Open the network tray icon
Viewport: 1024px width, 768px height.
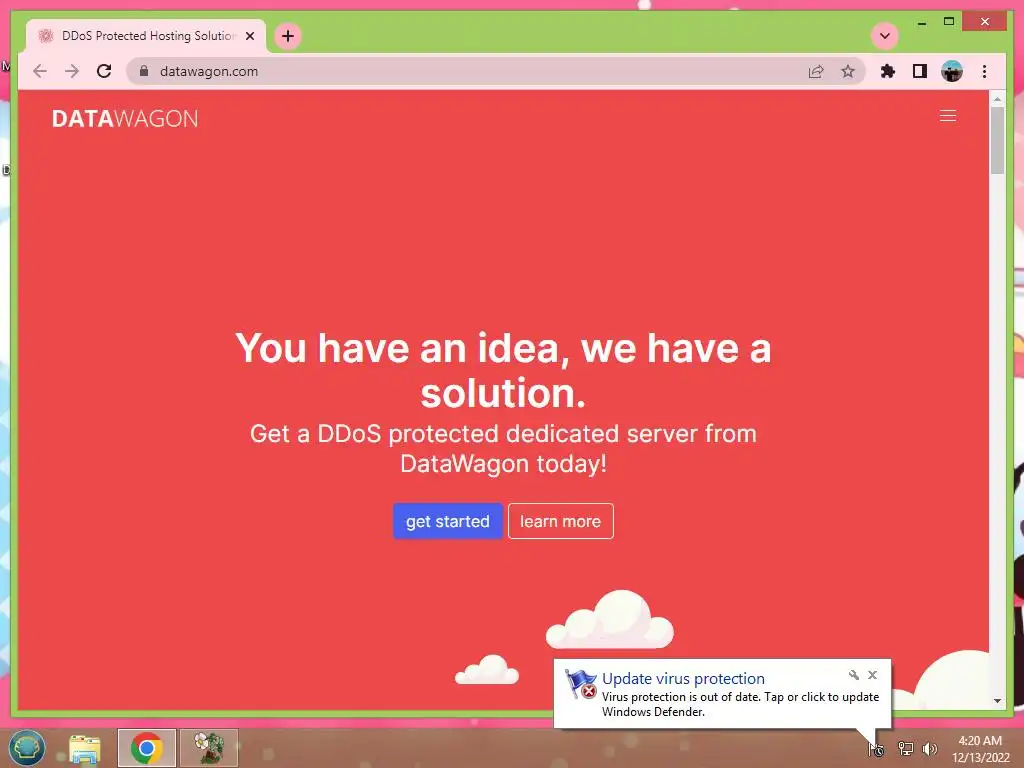(905, 749)
